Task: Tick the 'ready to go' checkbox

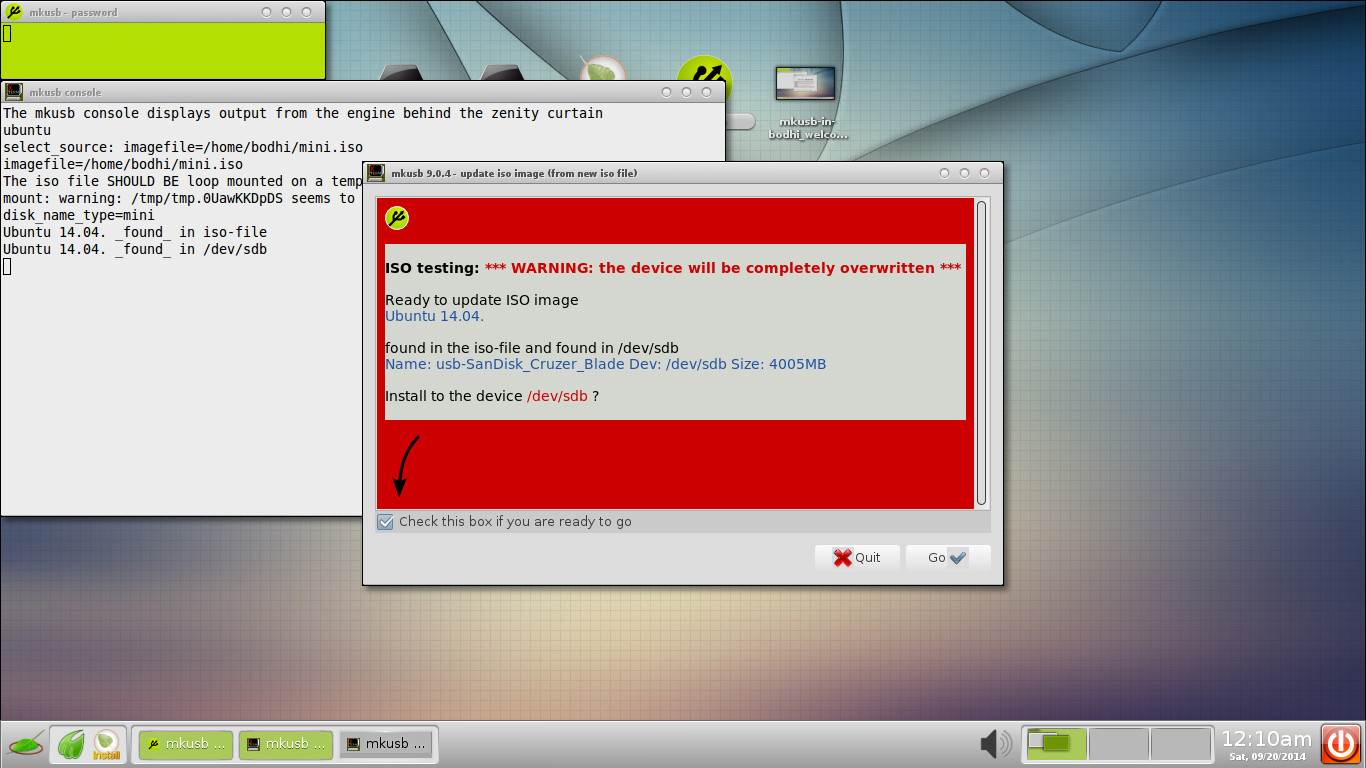Action: [x=385, y=522]
